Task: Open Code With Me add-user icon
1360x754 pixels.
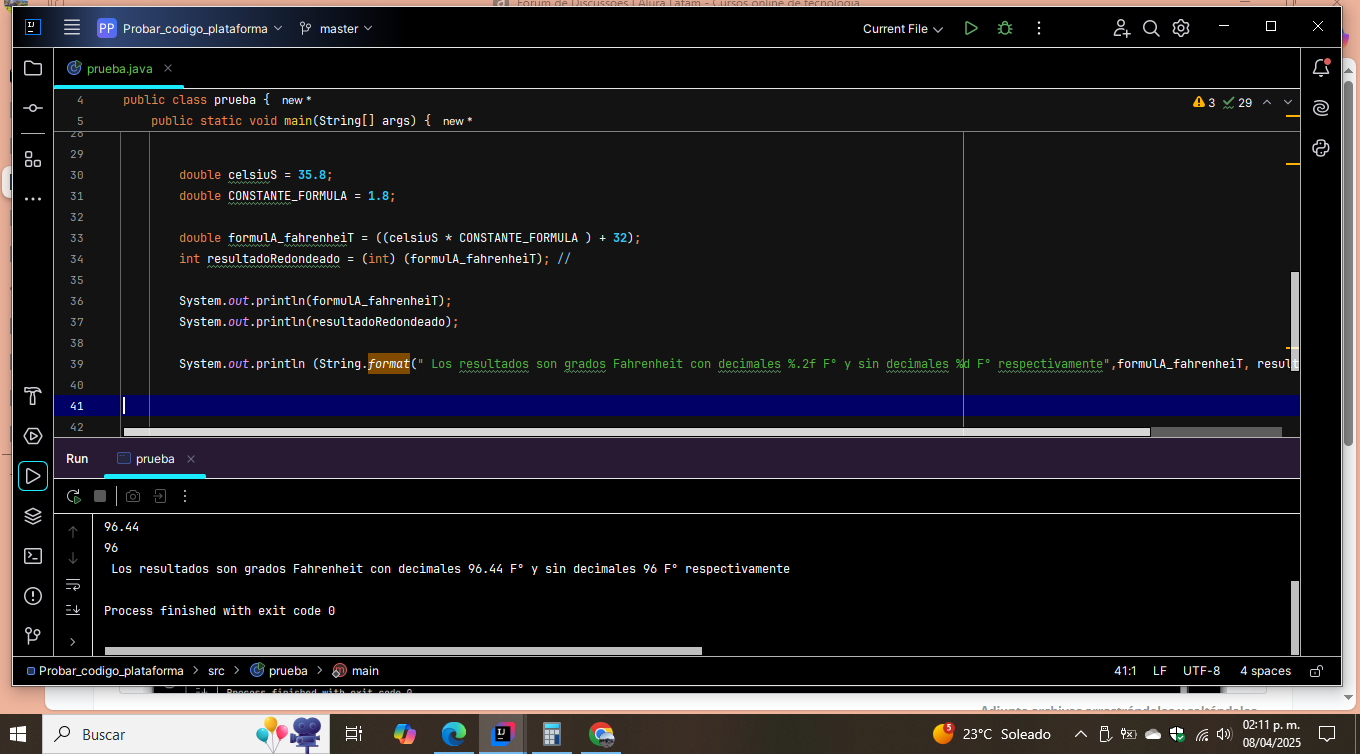Action: pyautogui.click(x=1122, y=28)
